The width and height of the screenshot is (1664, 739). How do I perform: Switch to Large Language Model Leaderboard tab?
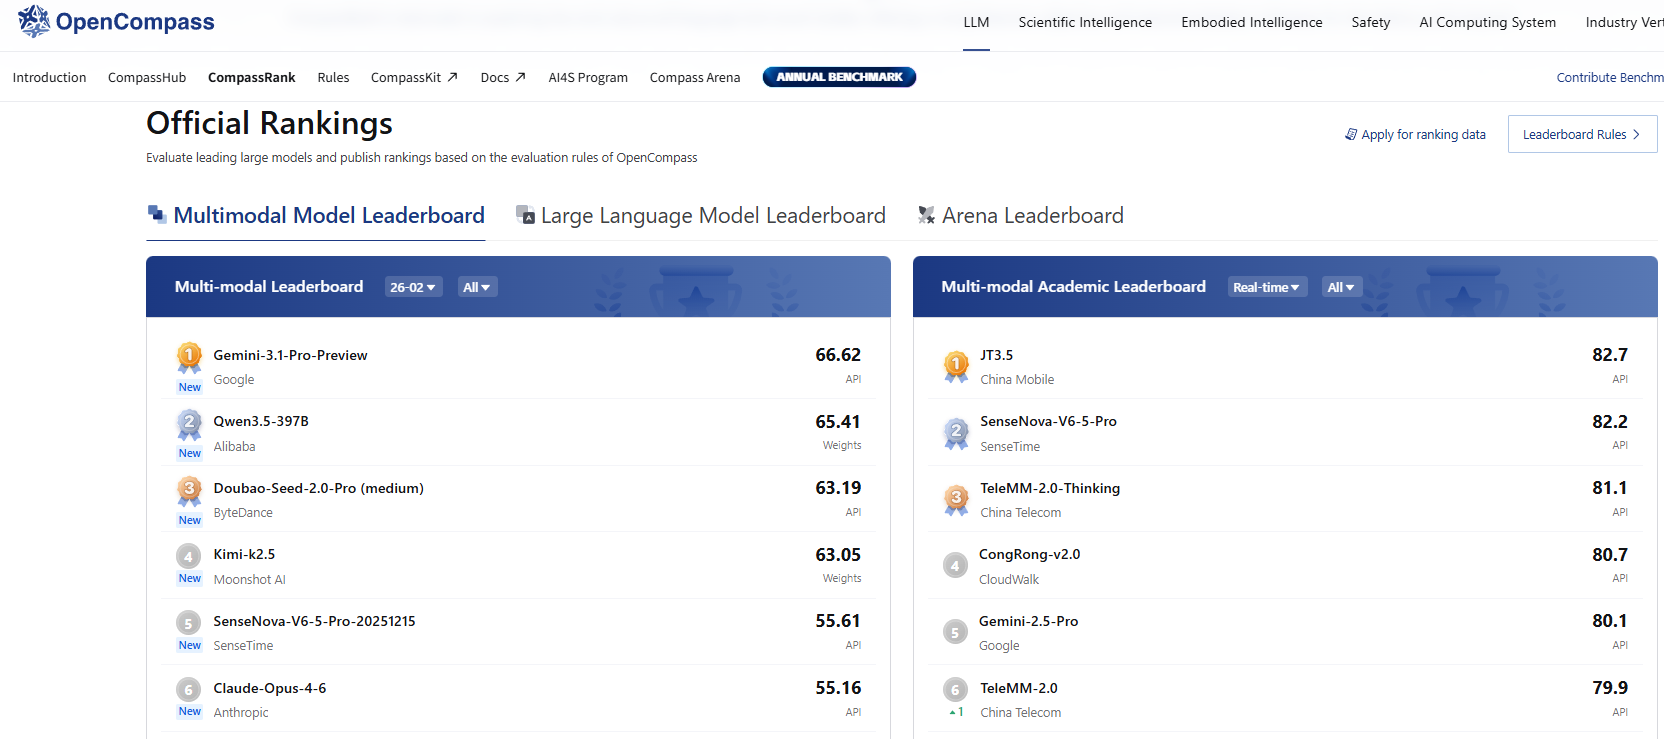[x=700, y=215]
